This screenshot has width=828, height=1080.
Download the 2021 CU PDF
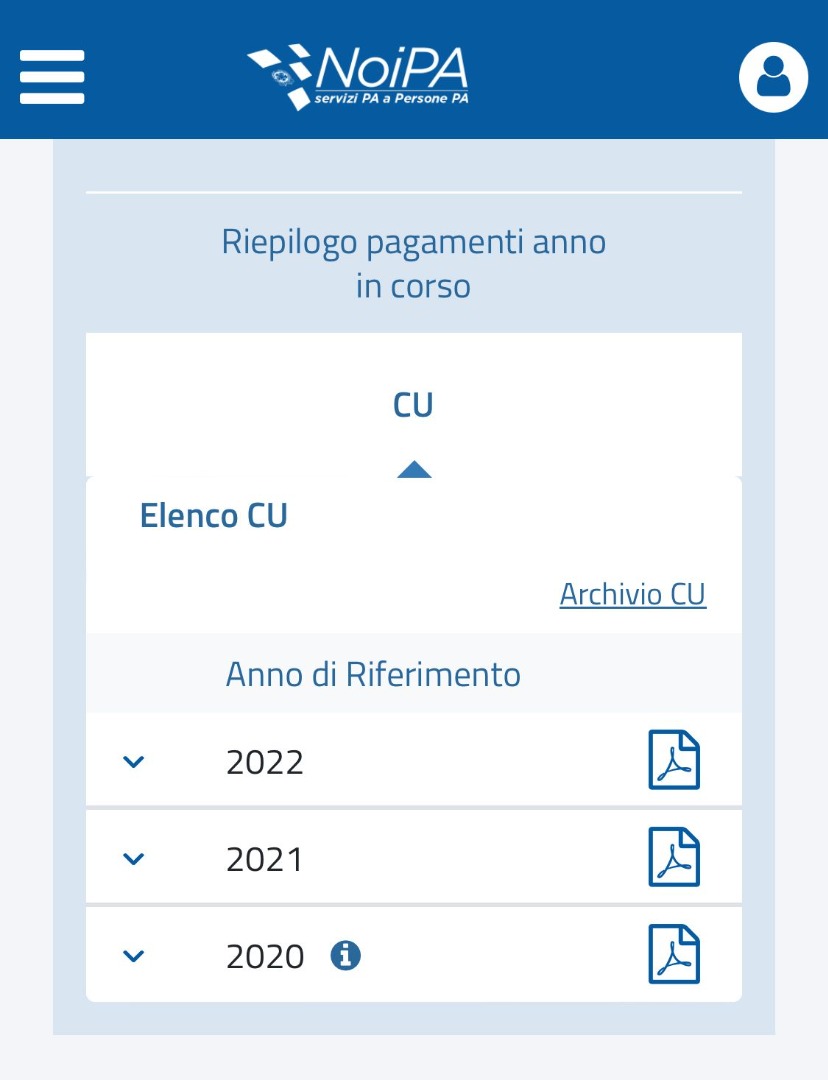674,857
